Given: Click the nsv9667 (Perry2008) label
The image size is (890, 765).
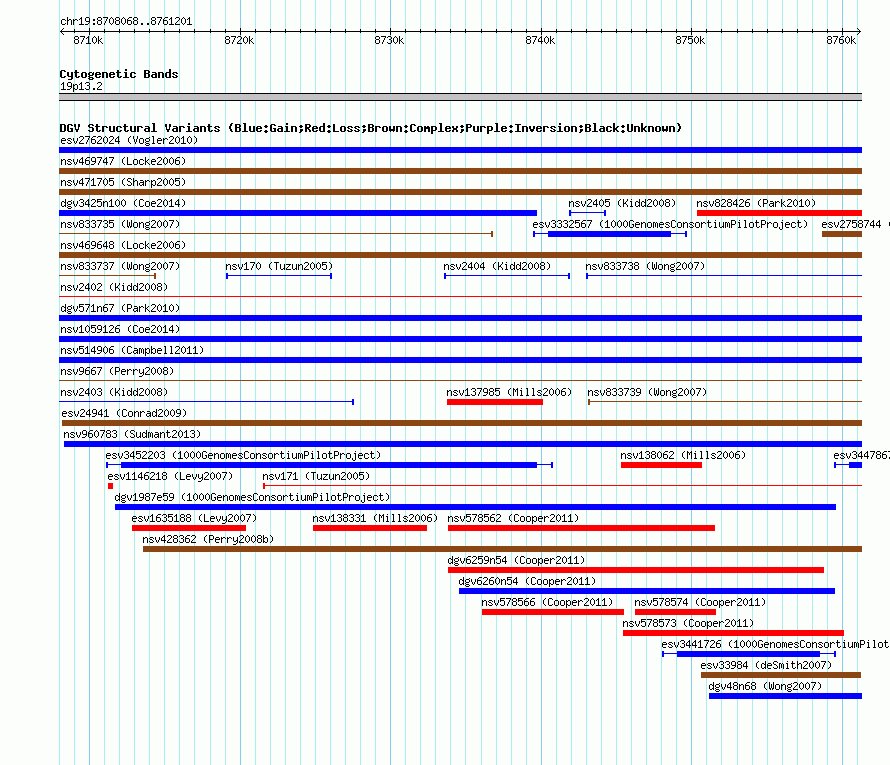Looking at the screenshot, I should [117, 371].
